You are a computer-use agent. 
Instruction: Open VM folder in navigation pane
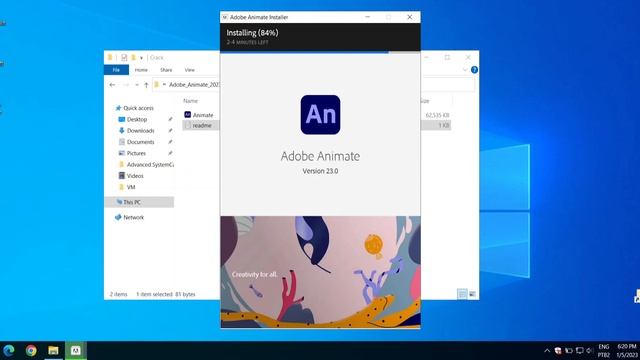click(x=131, y=187)
